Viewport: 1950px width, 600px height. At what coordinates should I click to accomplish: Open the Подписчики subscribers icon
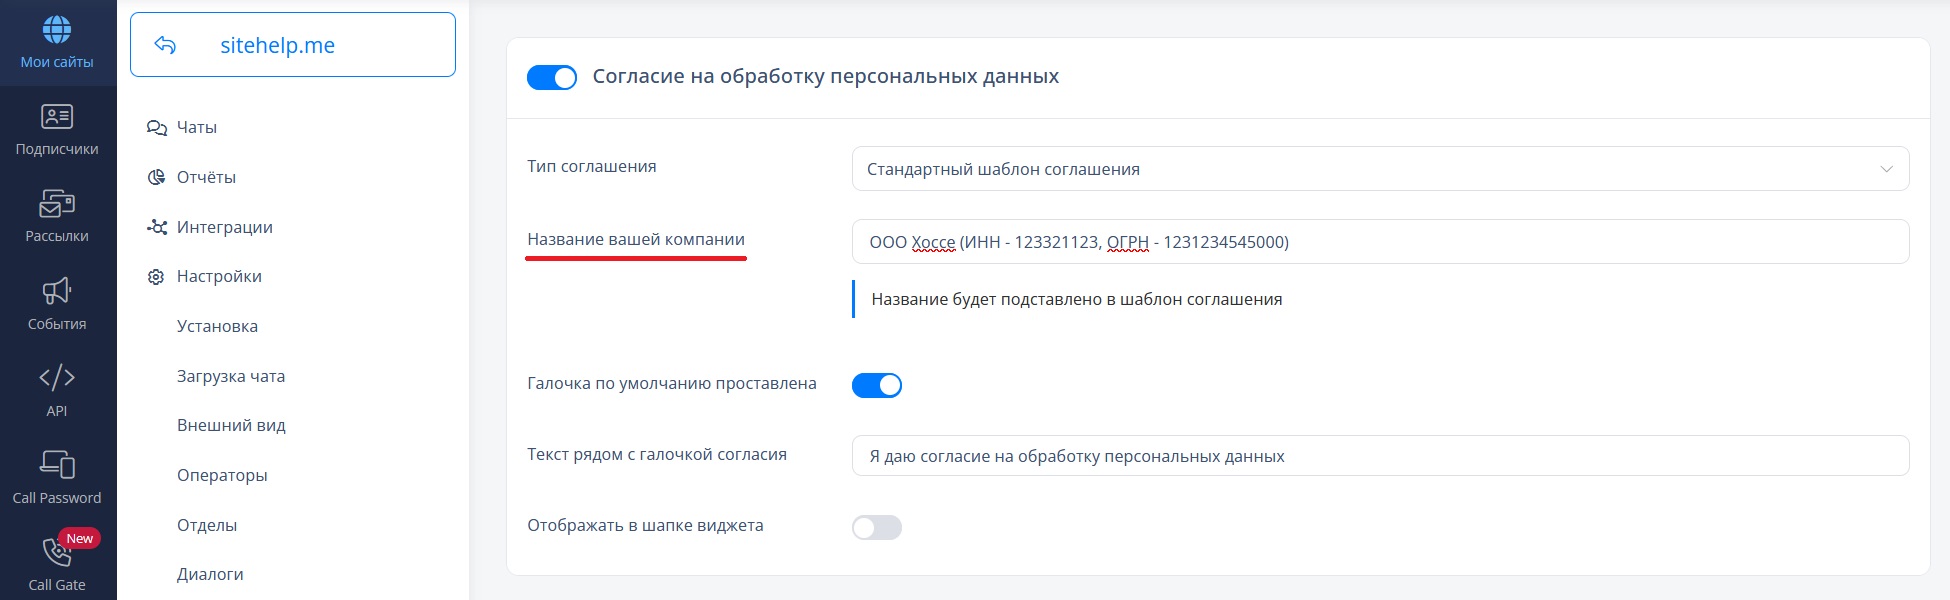pos(57,117)
